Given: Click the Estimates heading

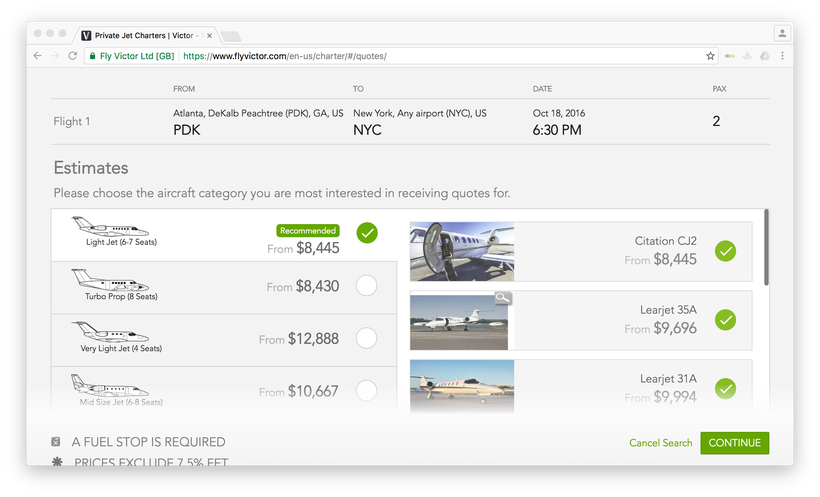Looking at the screenshot, I should point(91,168).
